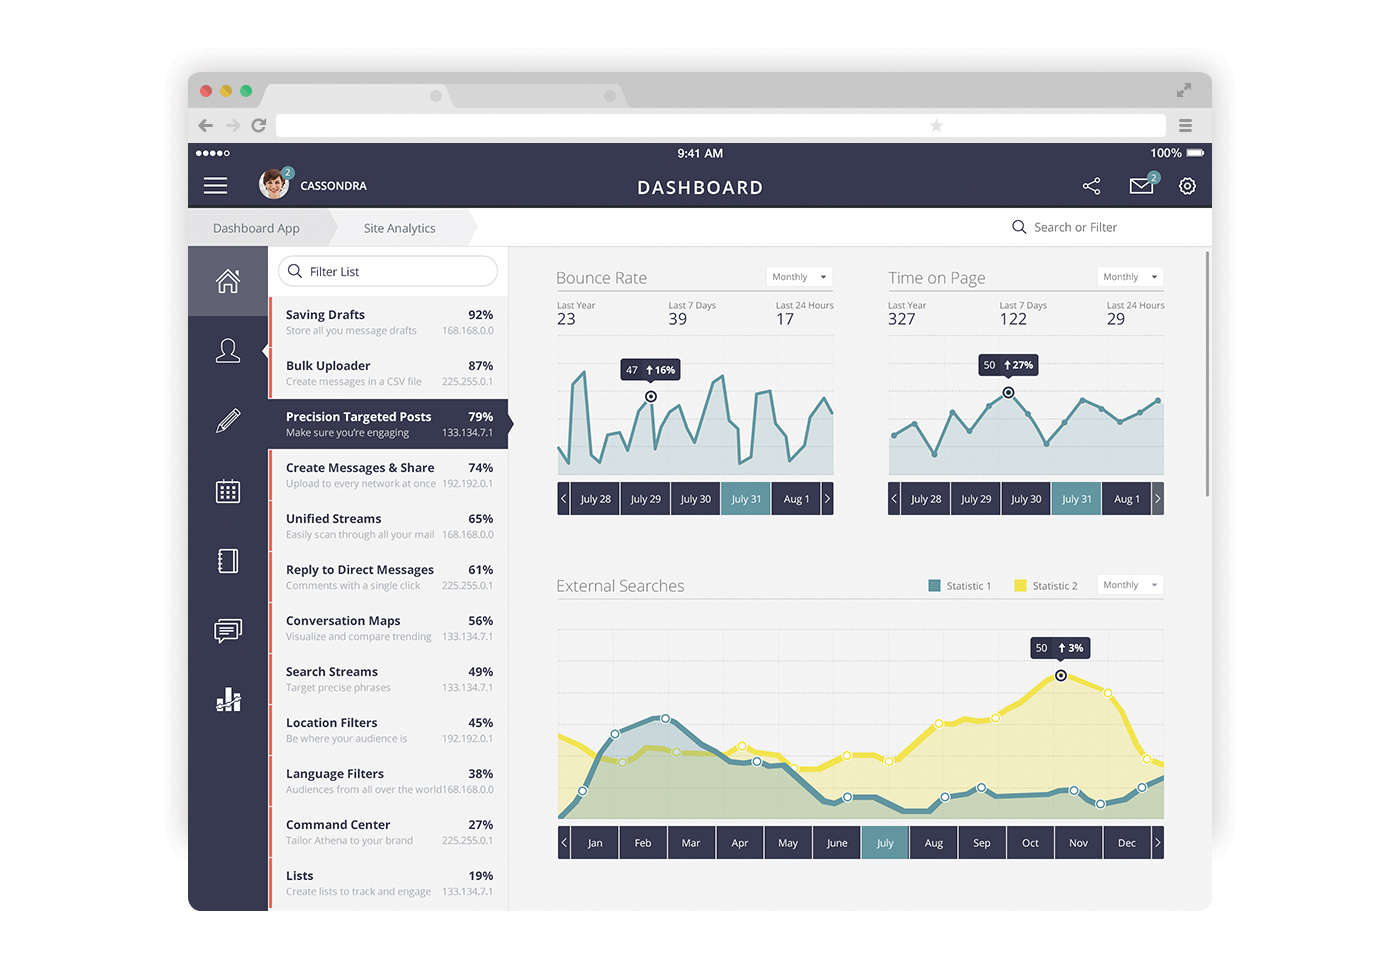Open Reply to Direct Messages item

pos(389,577)
